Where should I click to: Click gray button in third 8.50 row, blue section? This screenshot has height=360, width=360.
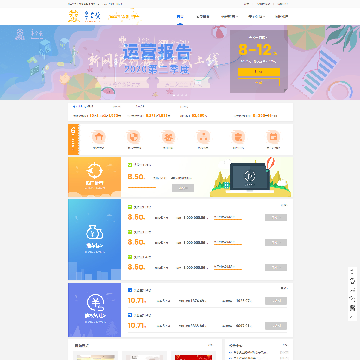tap(276, 267)
